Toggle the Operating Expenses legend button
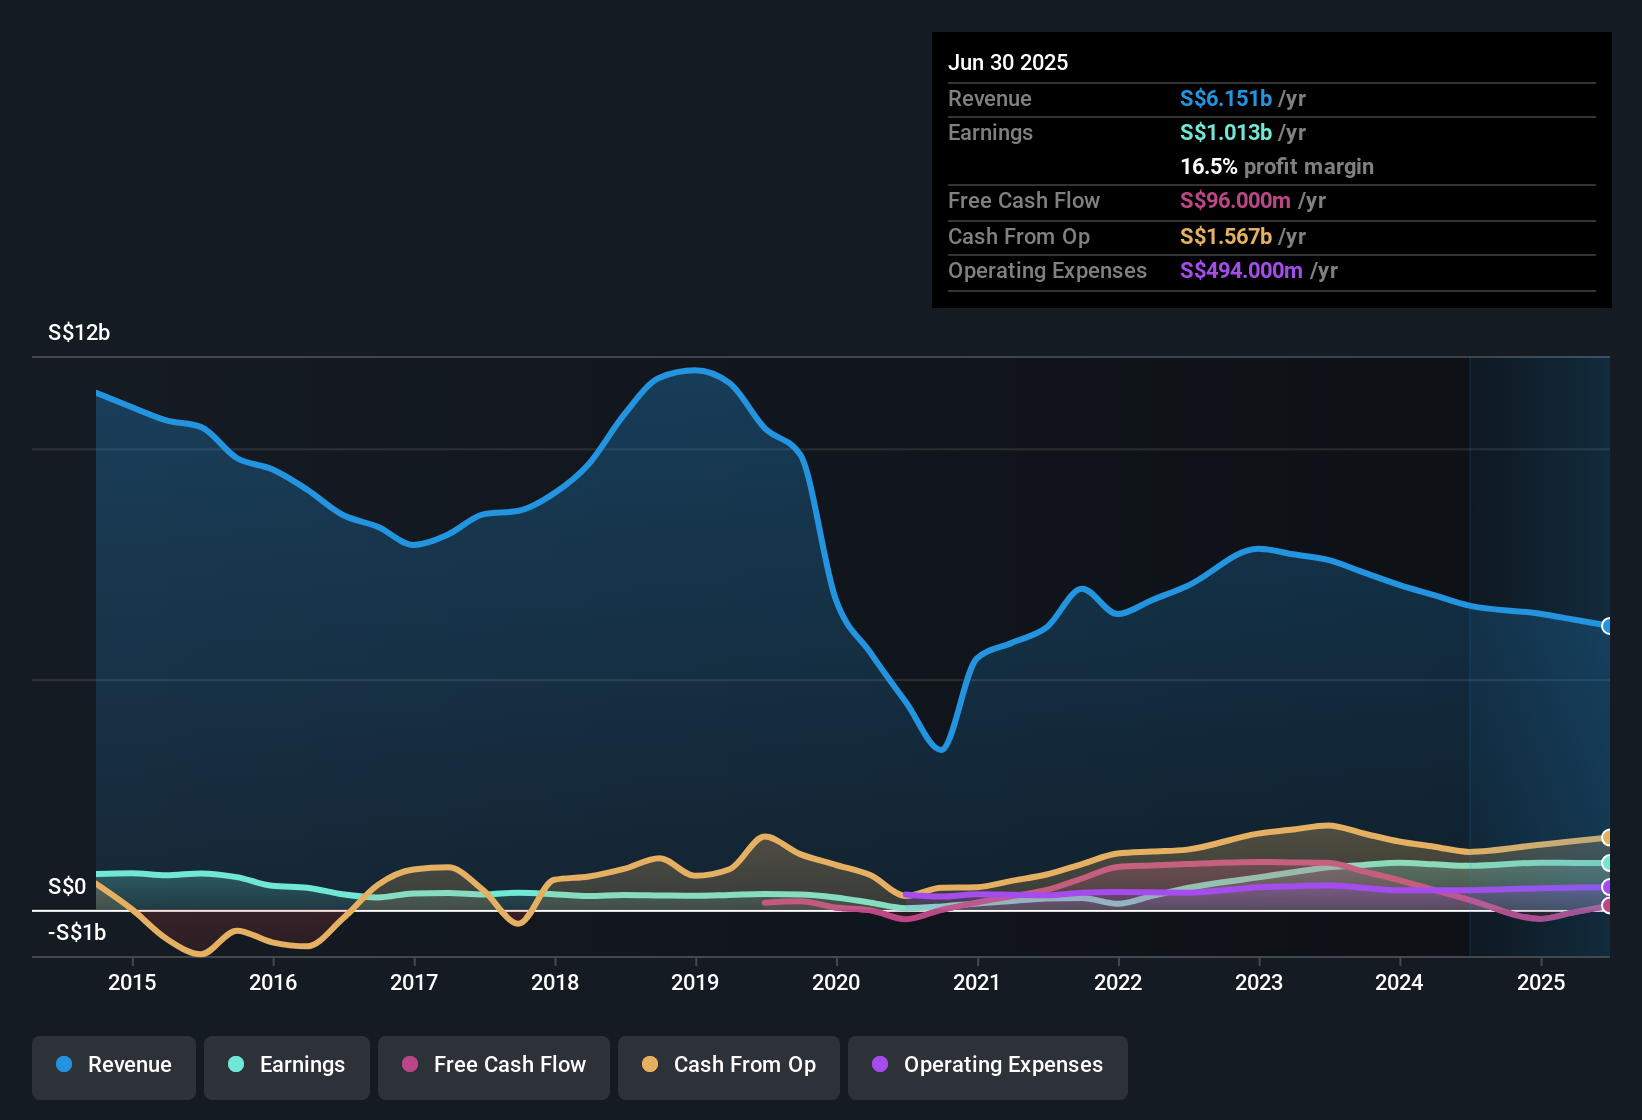The width and height of the screenshot is (1642, 1120). tap(988, 1065)
